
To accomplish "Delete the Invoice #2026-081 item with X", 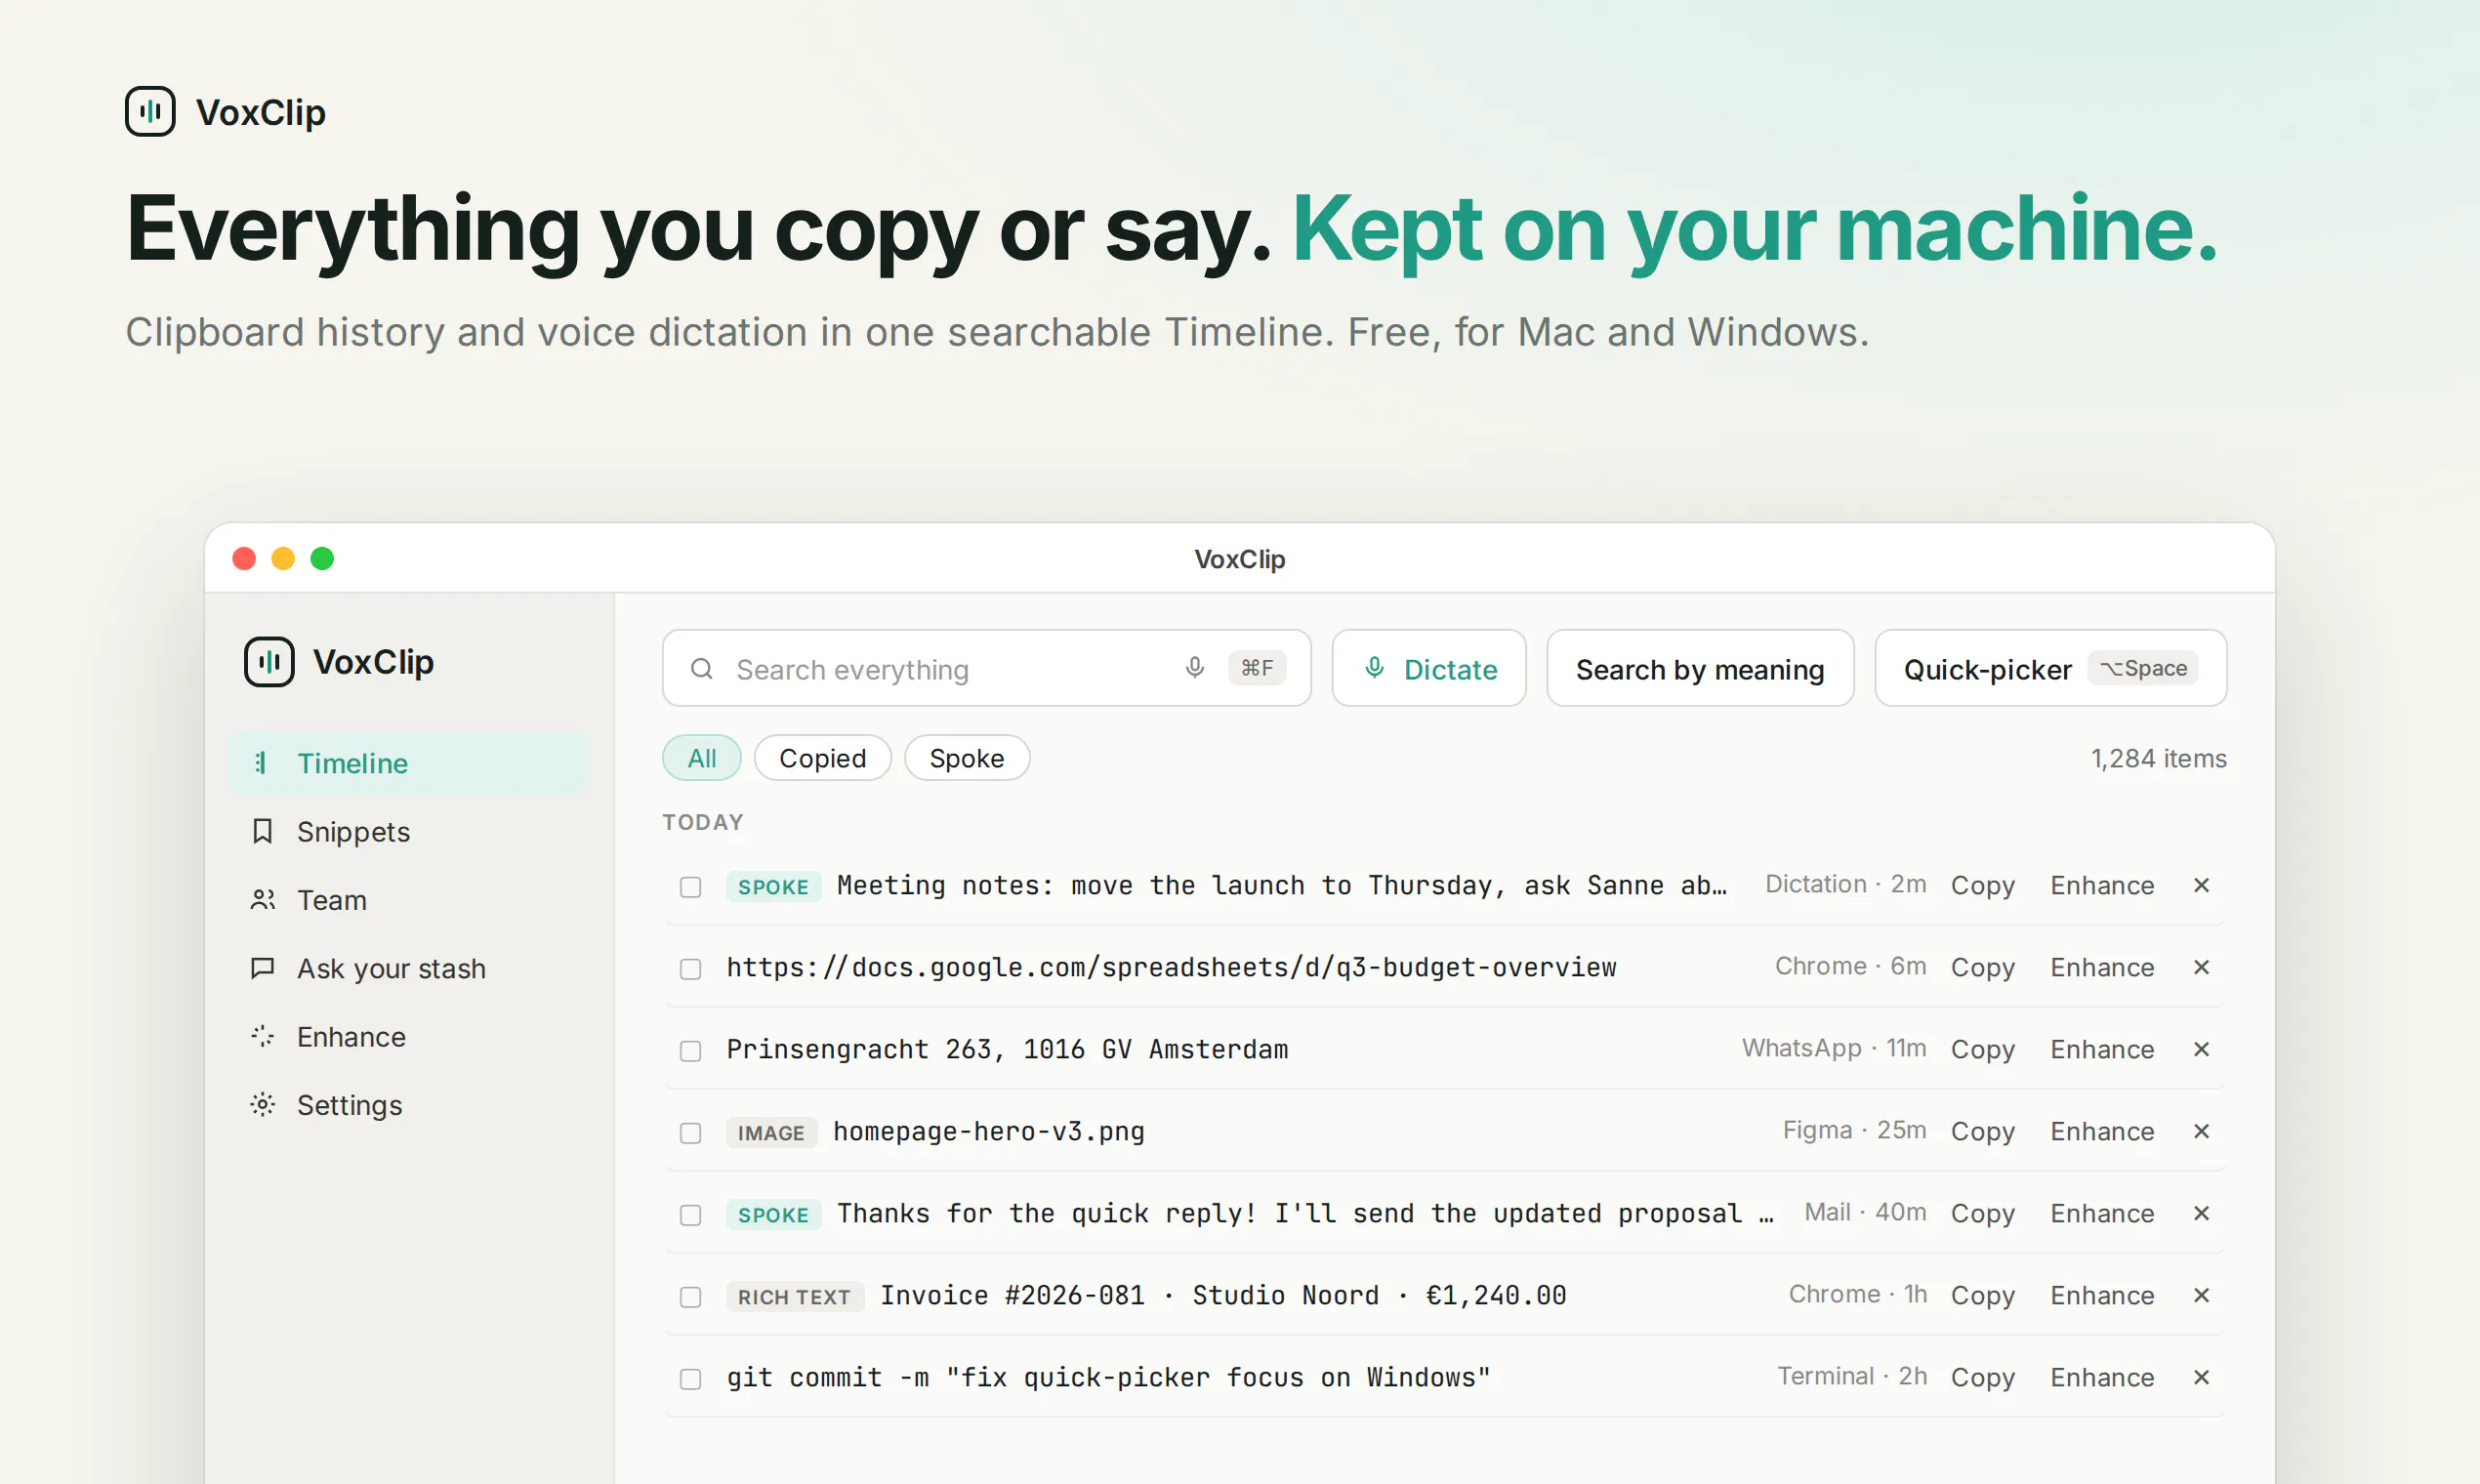I will tap(2201, 1295).
